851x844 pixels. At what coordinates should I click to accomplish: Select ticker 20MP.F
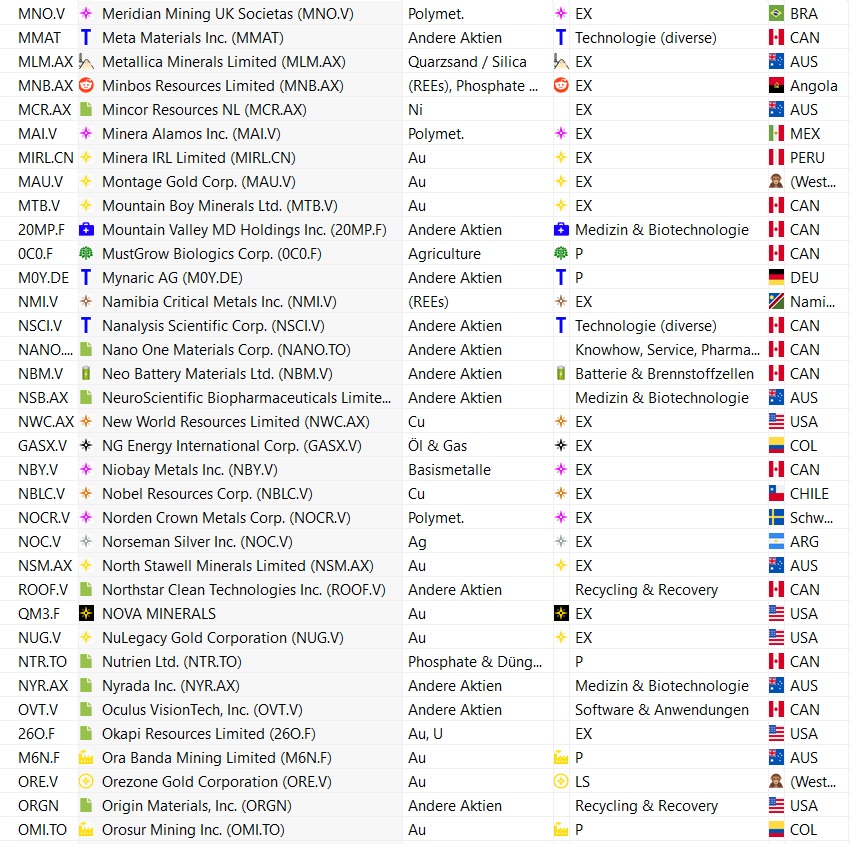pos(41,230)
